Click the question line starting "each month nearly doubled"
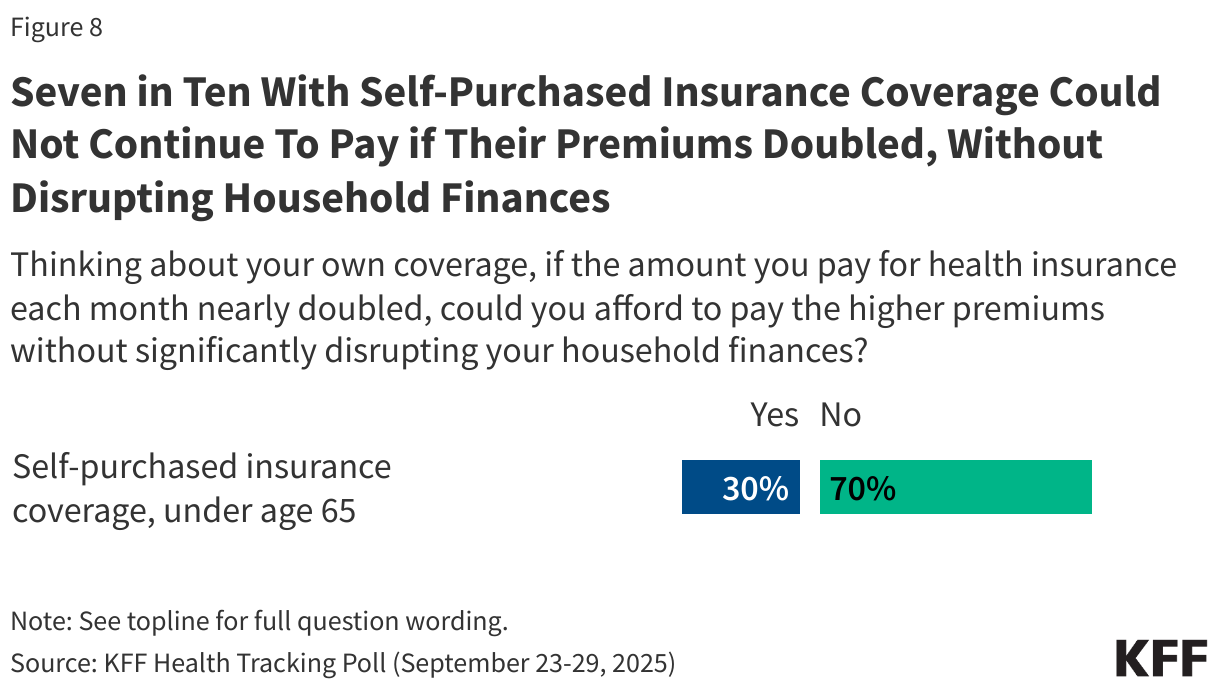1220x692 pixels. coord(557,308)
